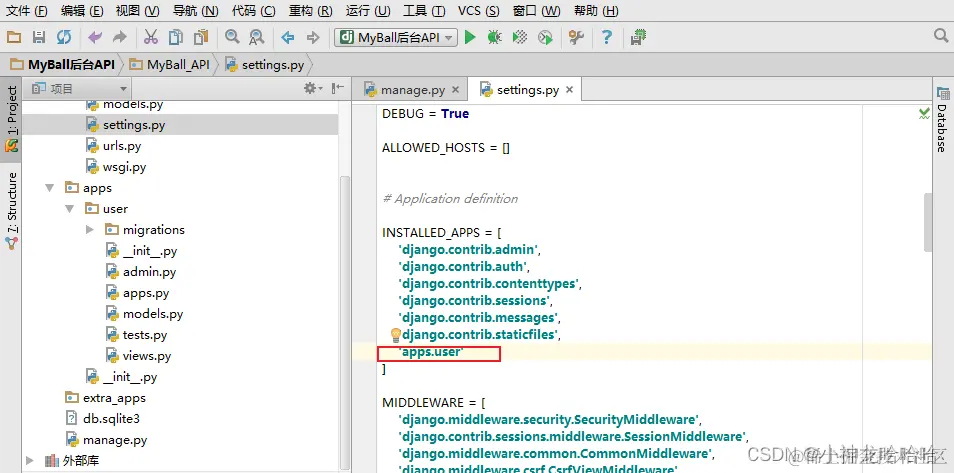Viewport: 954px width, 473px height.
Task: Run MyBall后台API with green play icon
Action: [470, 38]
